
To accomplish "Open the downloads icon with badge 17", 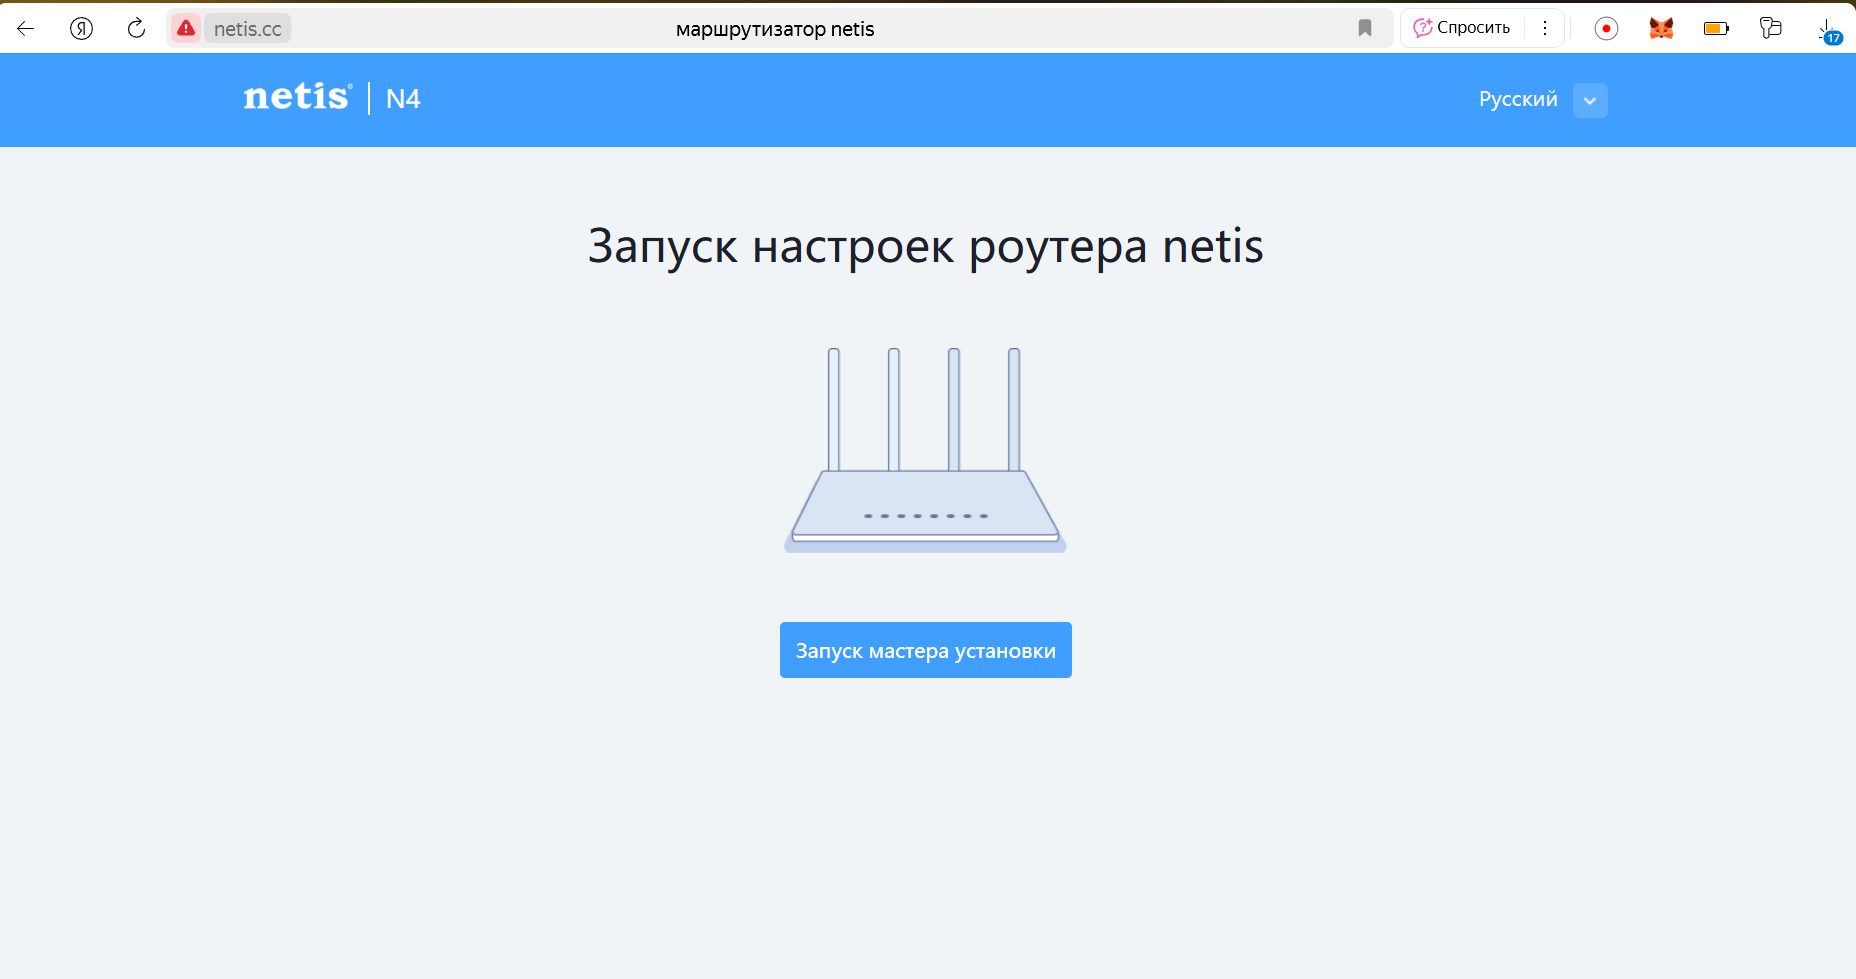I will pos(1828,30).
